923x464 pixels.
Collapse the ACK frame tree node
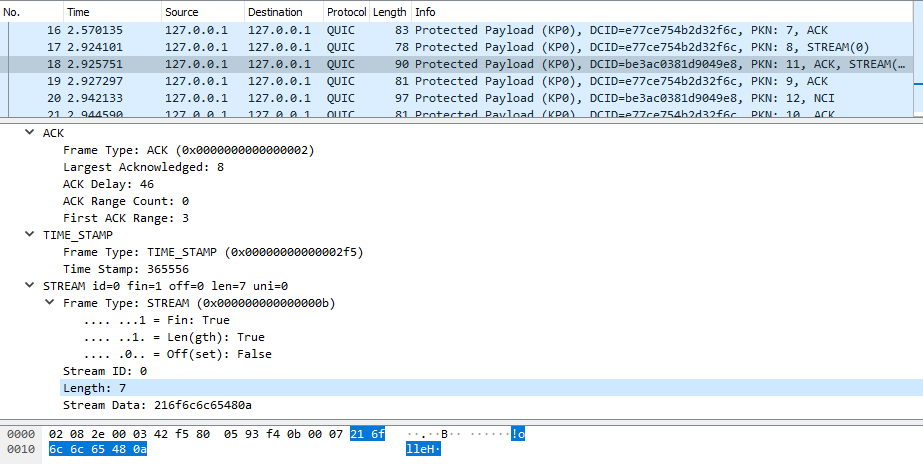pos(29,133)
